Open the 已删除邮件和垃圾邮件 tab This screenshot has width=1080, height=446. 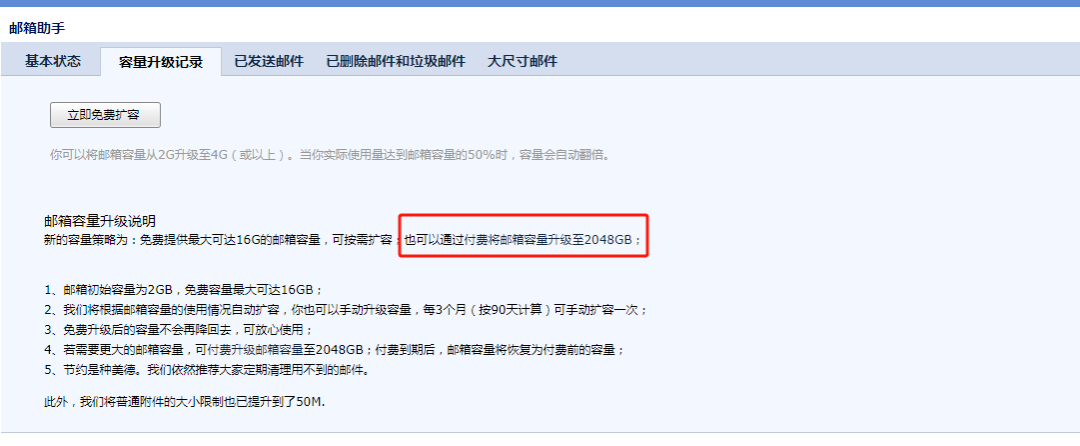(395, 61)
